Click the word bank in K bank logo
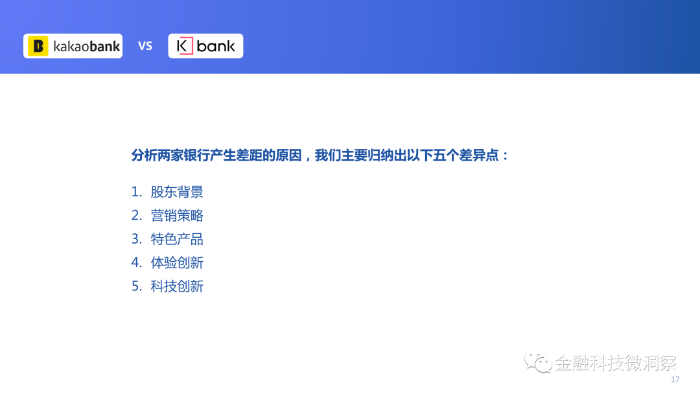700x394 pixels. pos(216,46)
